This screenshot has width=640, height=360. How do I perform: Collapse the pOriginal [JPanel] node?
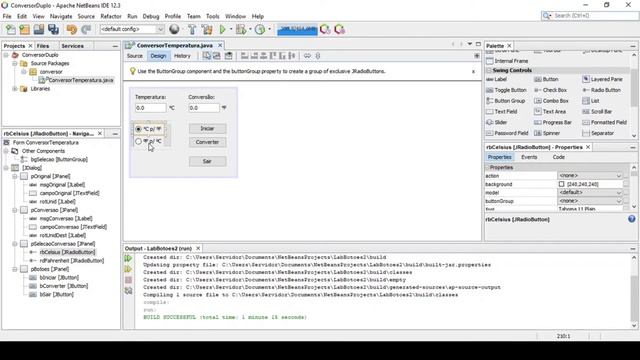pyautogui.click(x=15, y=176)
